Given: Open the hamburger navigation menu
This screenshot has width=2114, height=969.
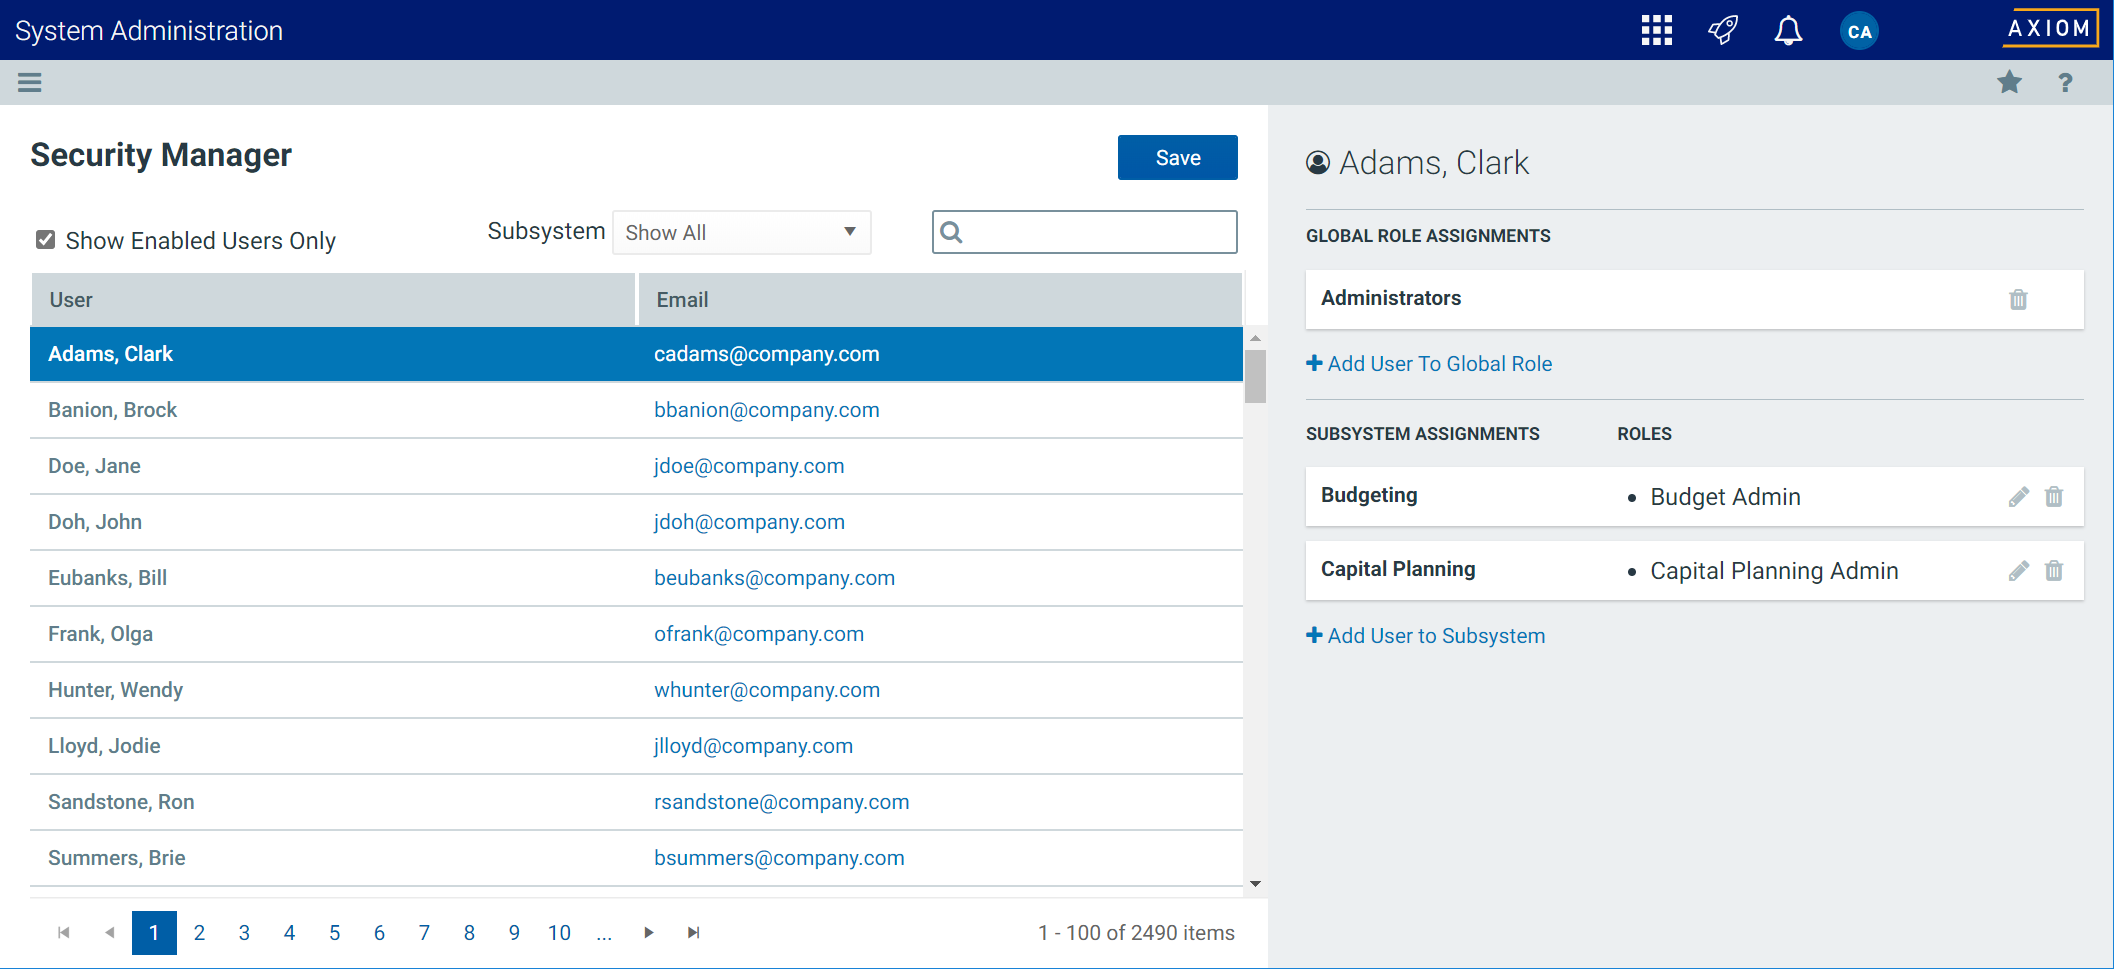Looking at the screenshot, I should click(x=30, y=82).
